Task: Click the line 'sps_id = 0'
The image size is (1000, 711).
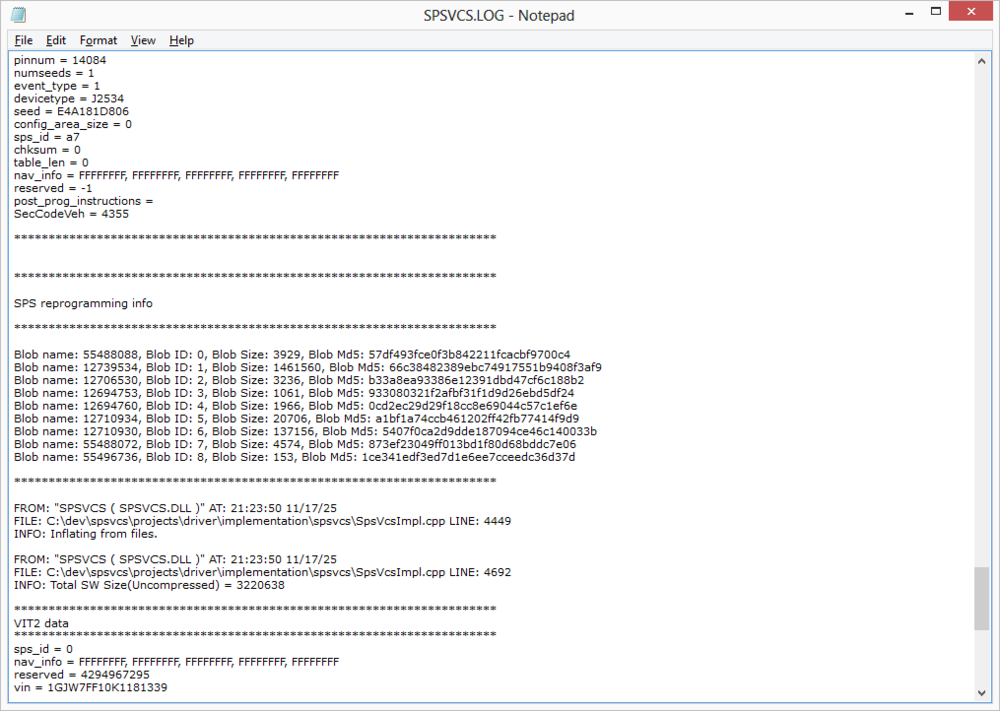Action: [x=43, y=649]
